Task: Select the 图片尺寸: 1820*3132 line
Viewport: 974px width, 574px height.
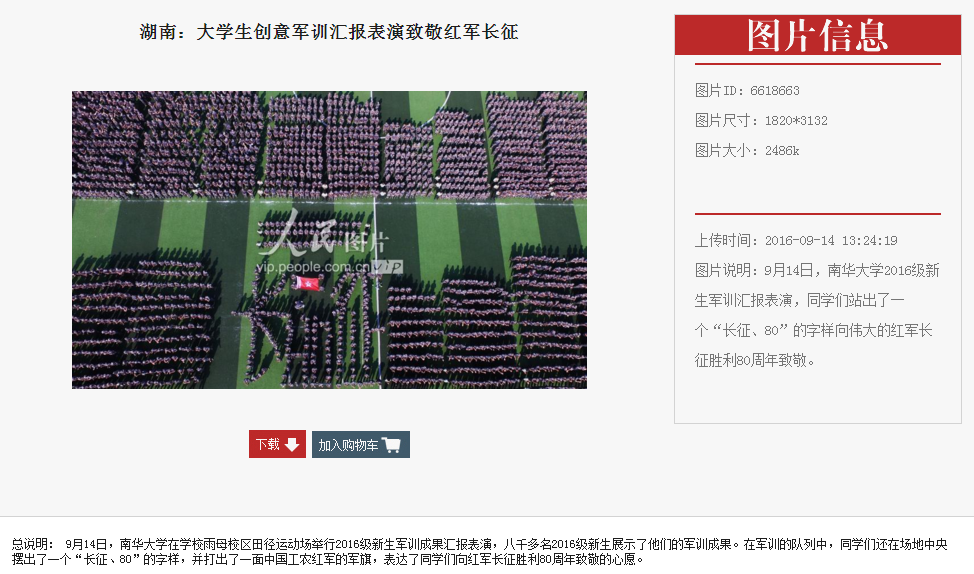Action: (x=761, y=121)
